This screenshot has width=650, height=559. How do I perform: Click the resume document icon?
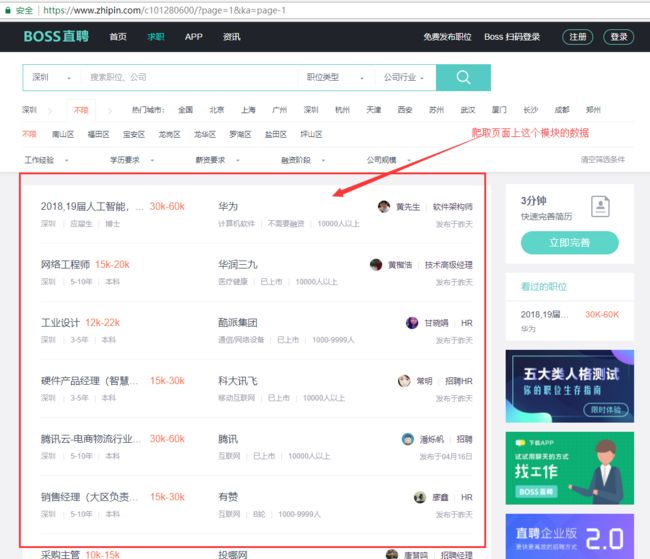pos(600,206)
